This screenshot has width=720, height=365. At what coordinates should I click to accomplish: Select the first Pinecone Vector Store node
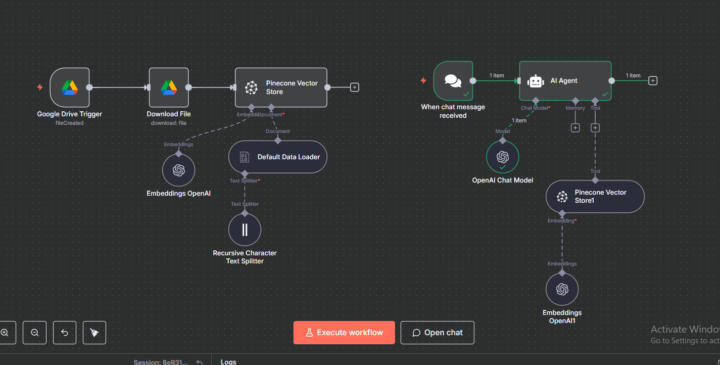[281, 87]
